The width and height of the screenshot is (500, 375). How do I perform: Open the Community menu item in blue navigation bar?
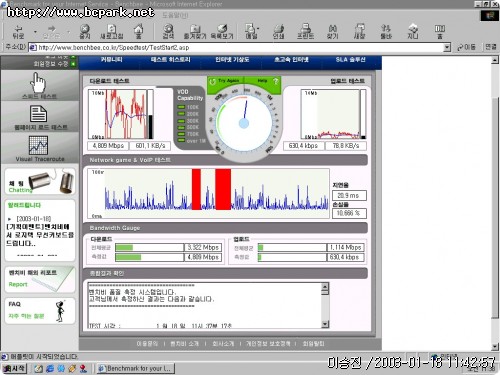click(x=112, y=60)
